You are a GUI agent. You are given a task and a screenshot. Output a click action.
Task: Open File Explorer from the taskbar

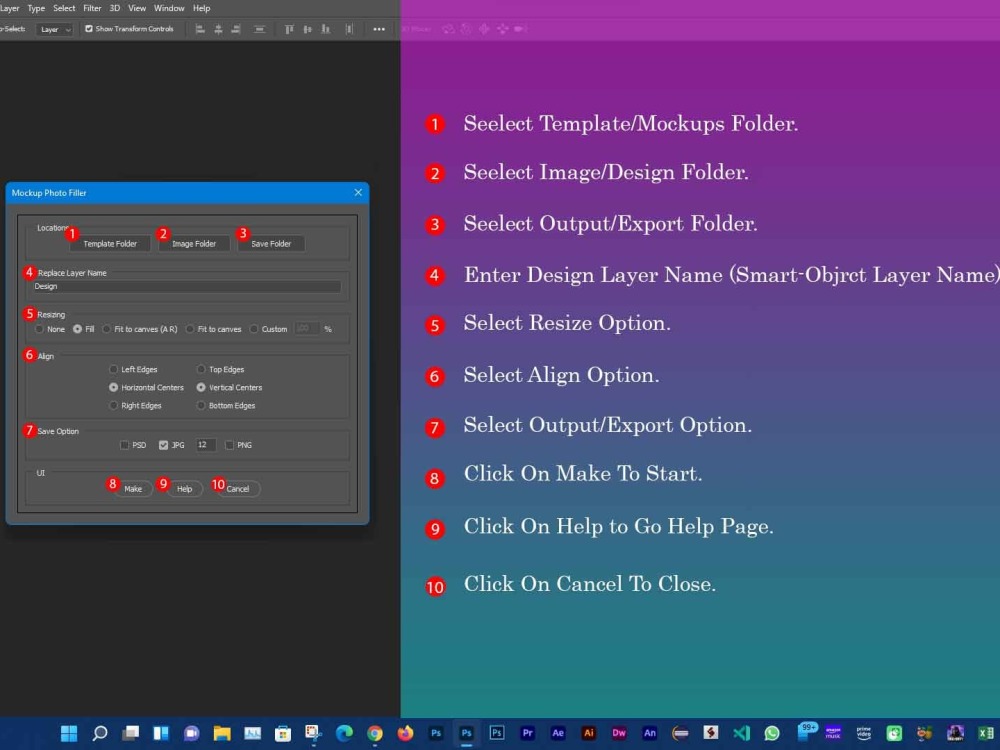pyautogui.click(x=222, y=733)
